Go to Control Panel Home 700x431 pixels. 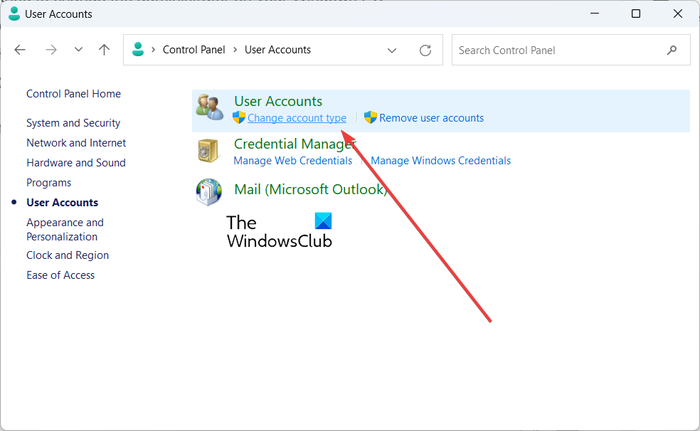(73, 94)
